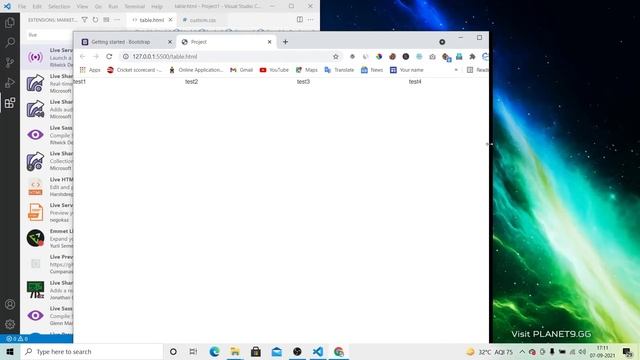The width and height of the screenshot is (640, 360).
Task: Go forward in Chrome
Action: tap(96, 56)
